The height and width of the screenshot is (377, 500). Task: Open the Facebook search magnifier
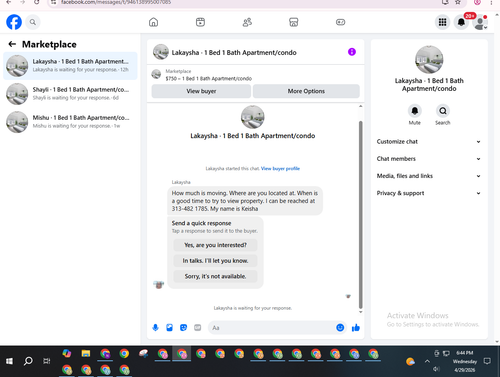click(32, 22)
